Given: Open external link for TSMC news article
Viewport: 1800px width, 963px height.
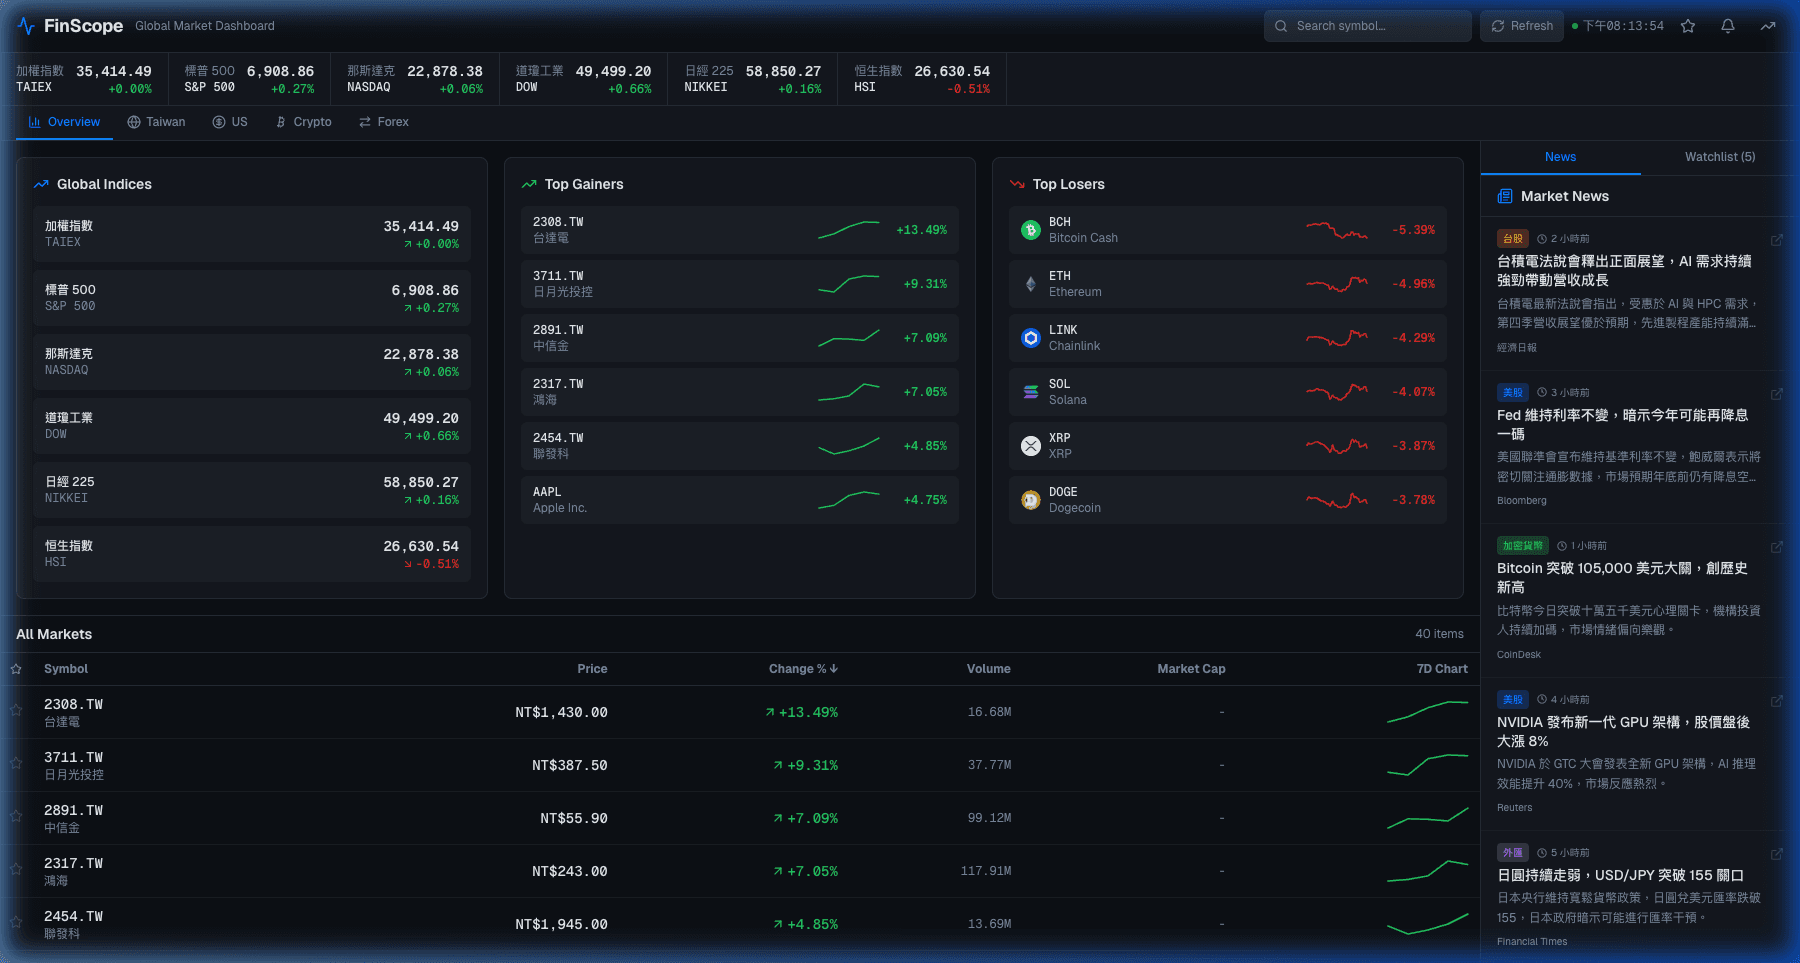Looking at the screenshot, I should [1777, 240].
